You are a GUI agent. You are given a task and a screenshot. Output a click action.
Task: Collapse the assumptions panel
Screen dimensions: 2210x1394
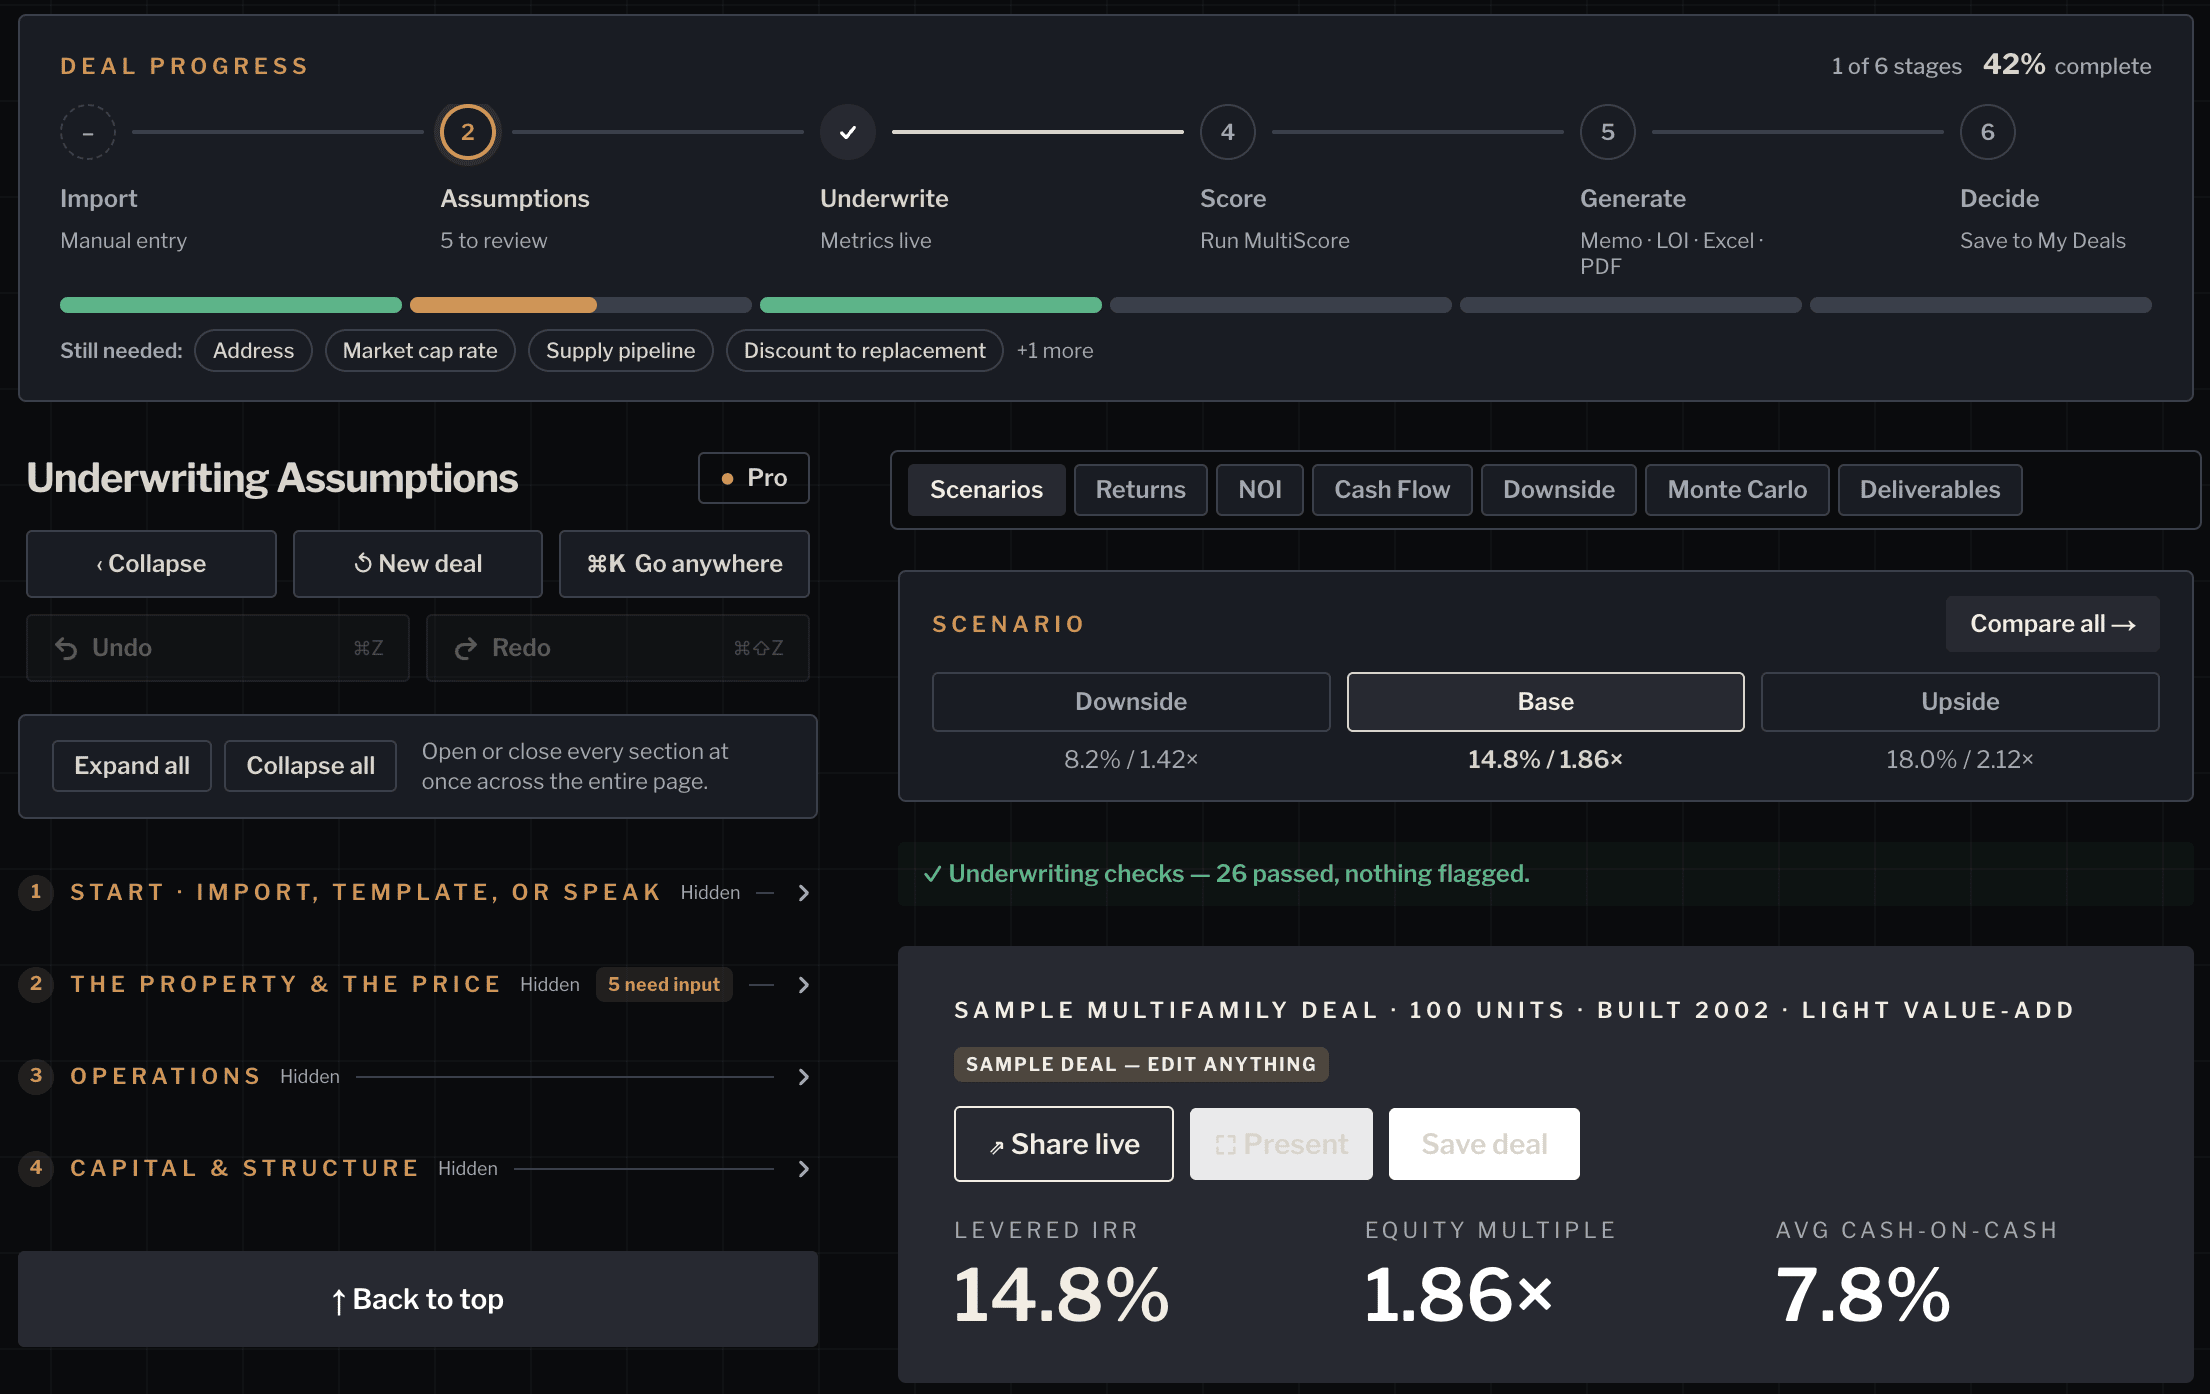click(x=151, y=564)
